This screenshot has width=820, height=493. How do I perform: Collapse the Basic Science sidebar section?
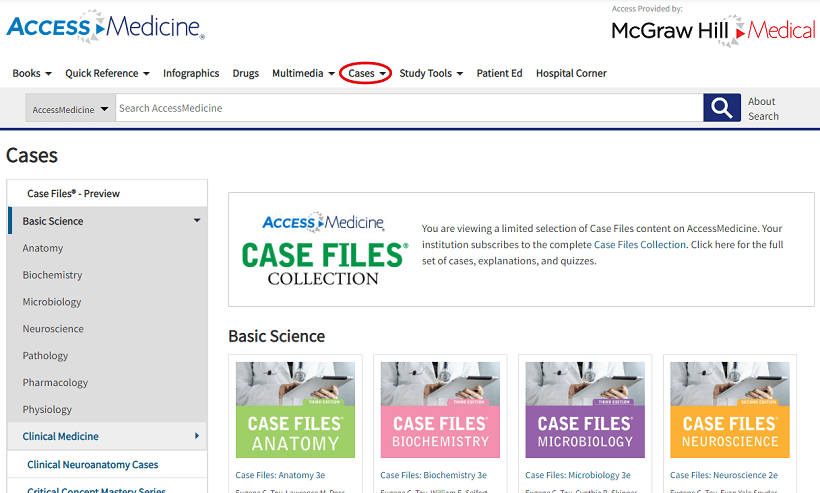point(108,221)
